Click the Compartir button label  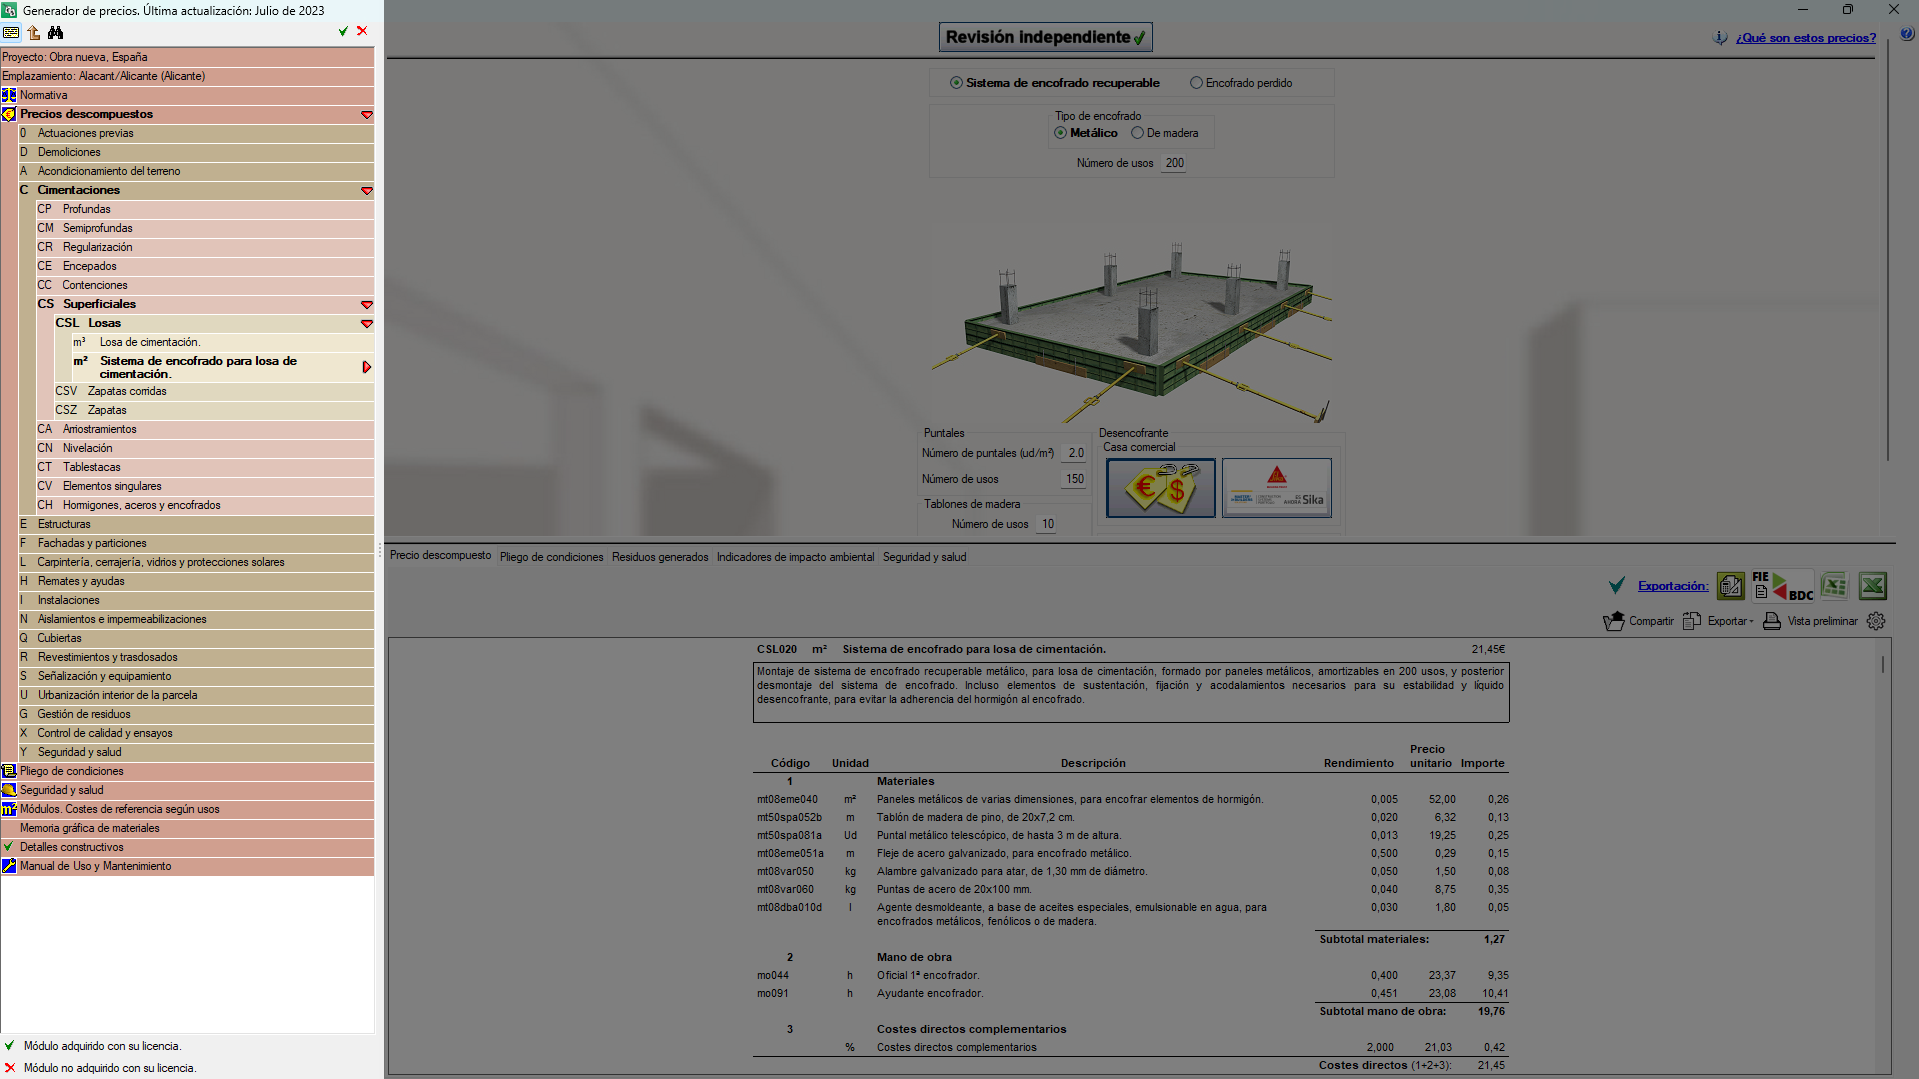tap(1651, 621)
